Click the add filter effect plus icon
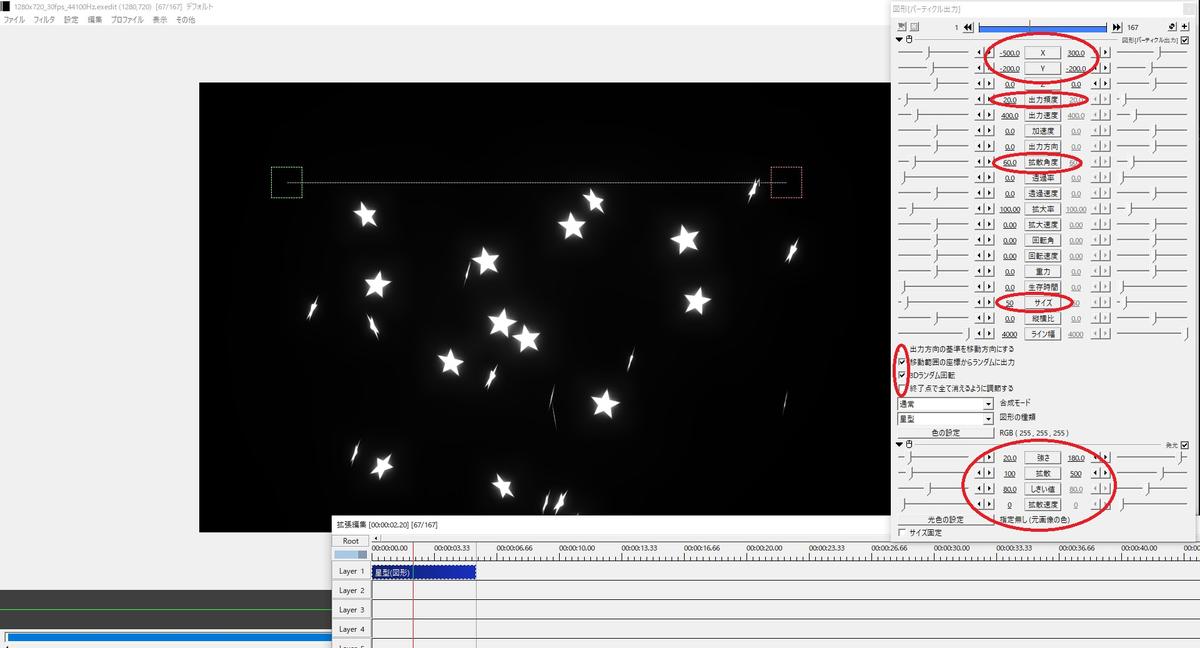The height and width of the screenshot is (648, 1200). [x=1185, y=27]
